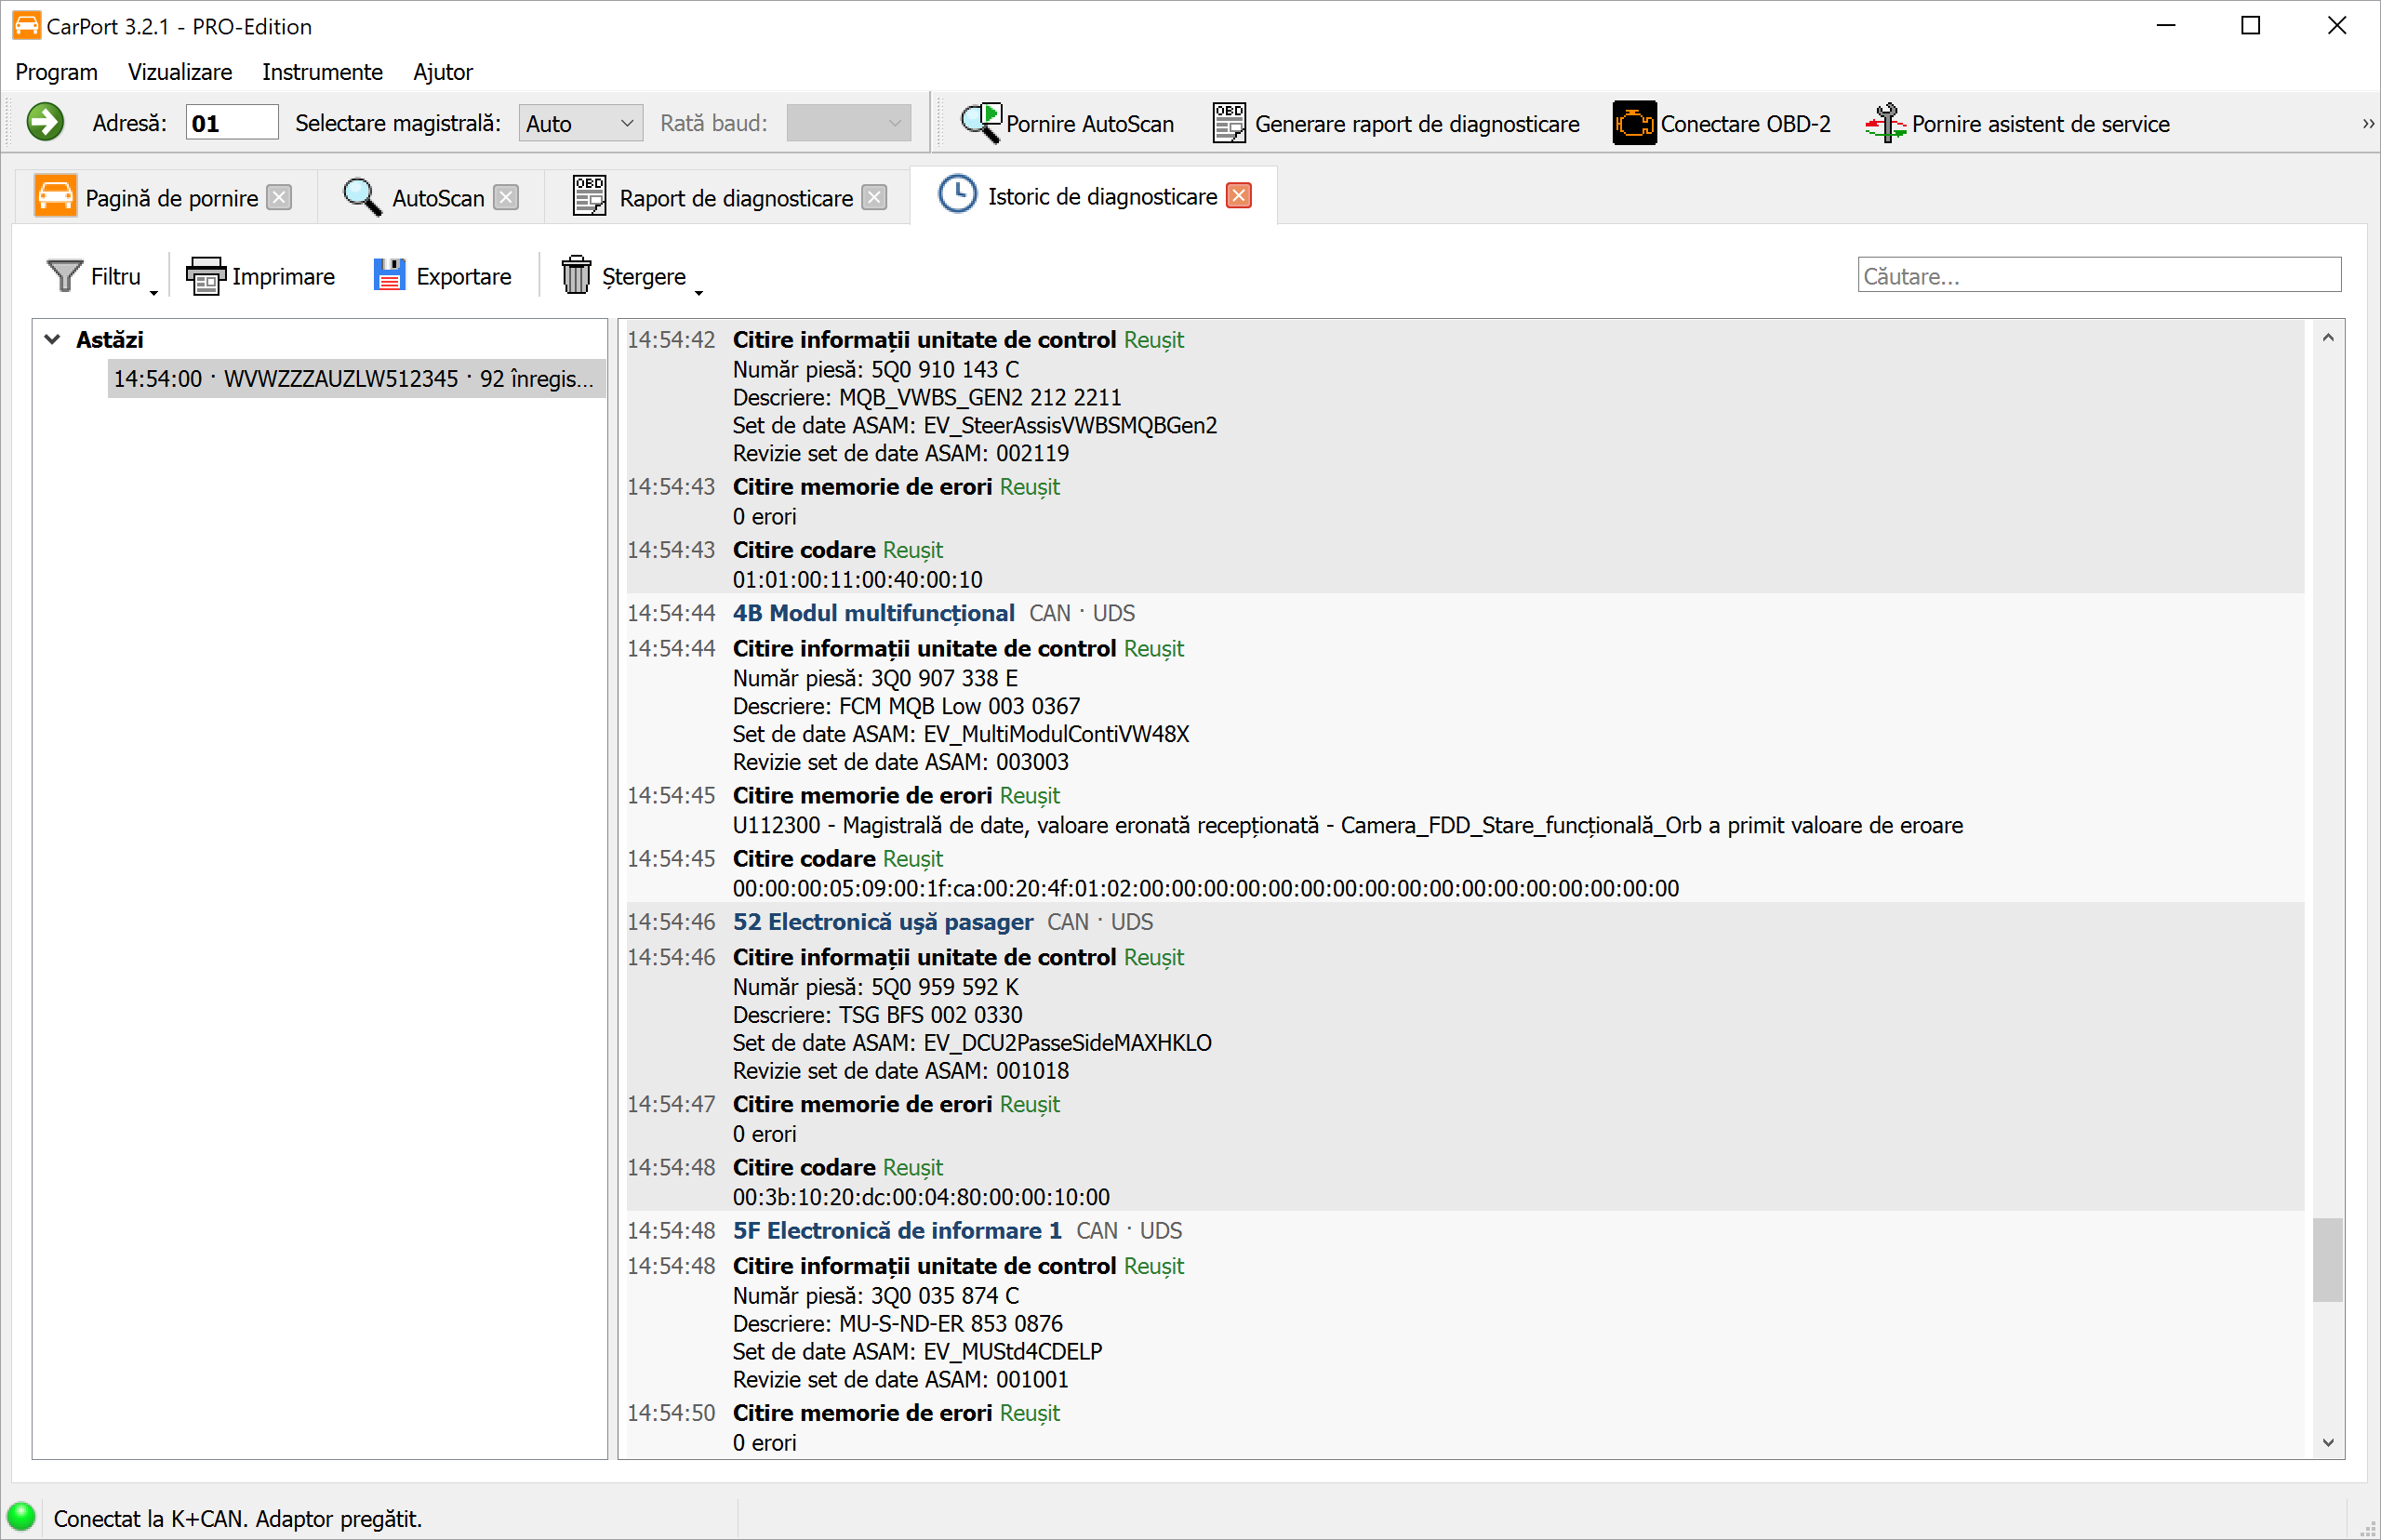Open the Instrumente menu

tap(322, 72)
